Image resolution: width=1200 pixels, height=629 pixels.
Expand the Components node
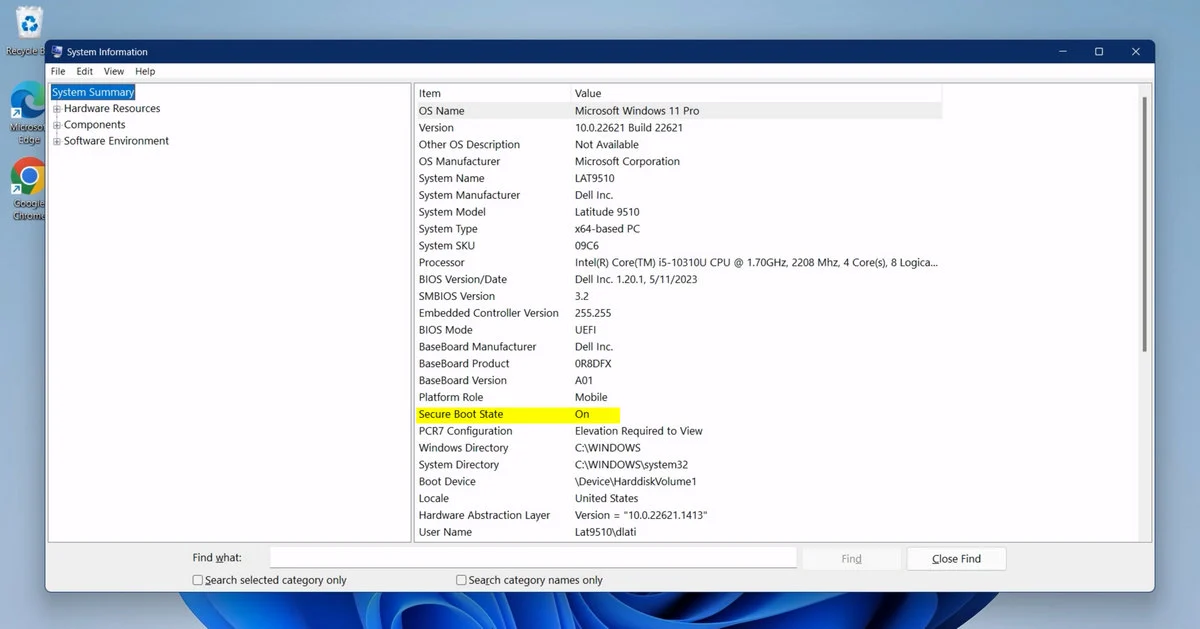coord(57,125)
